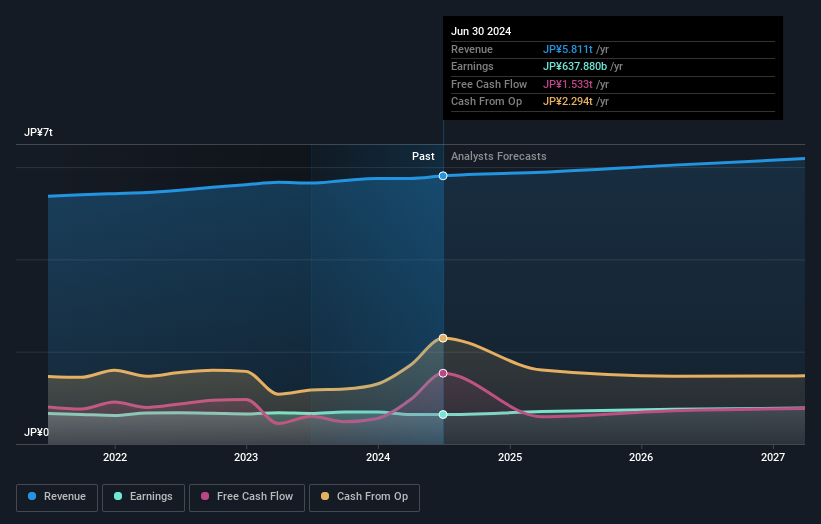The height and width of the screenshot is (524, 821).
Task: Toggle the Free Cash Flow legend button
Action: click(x=247, y=497)
